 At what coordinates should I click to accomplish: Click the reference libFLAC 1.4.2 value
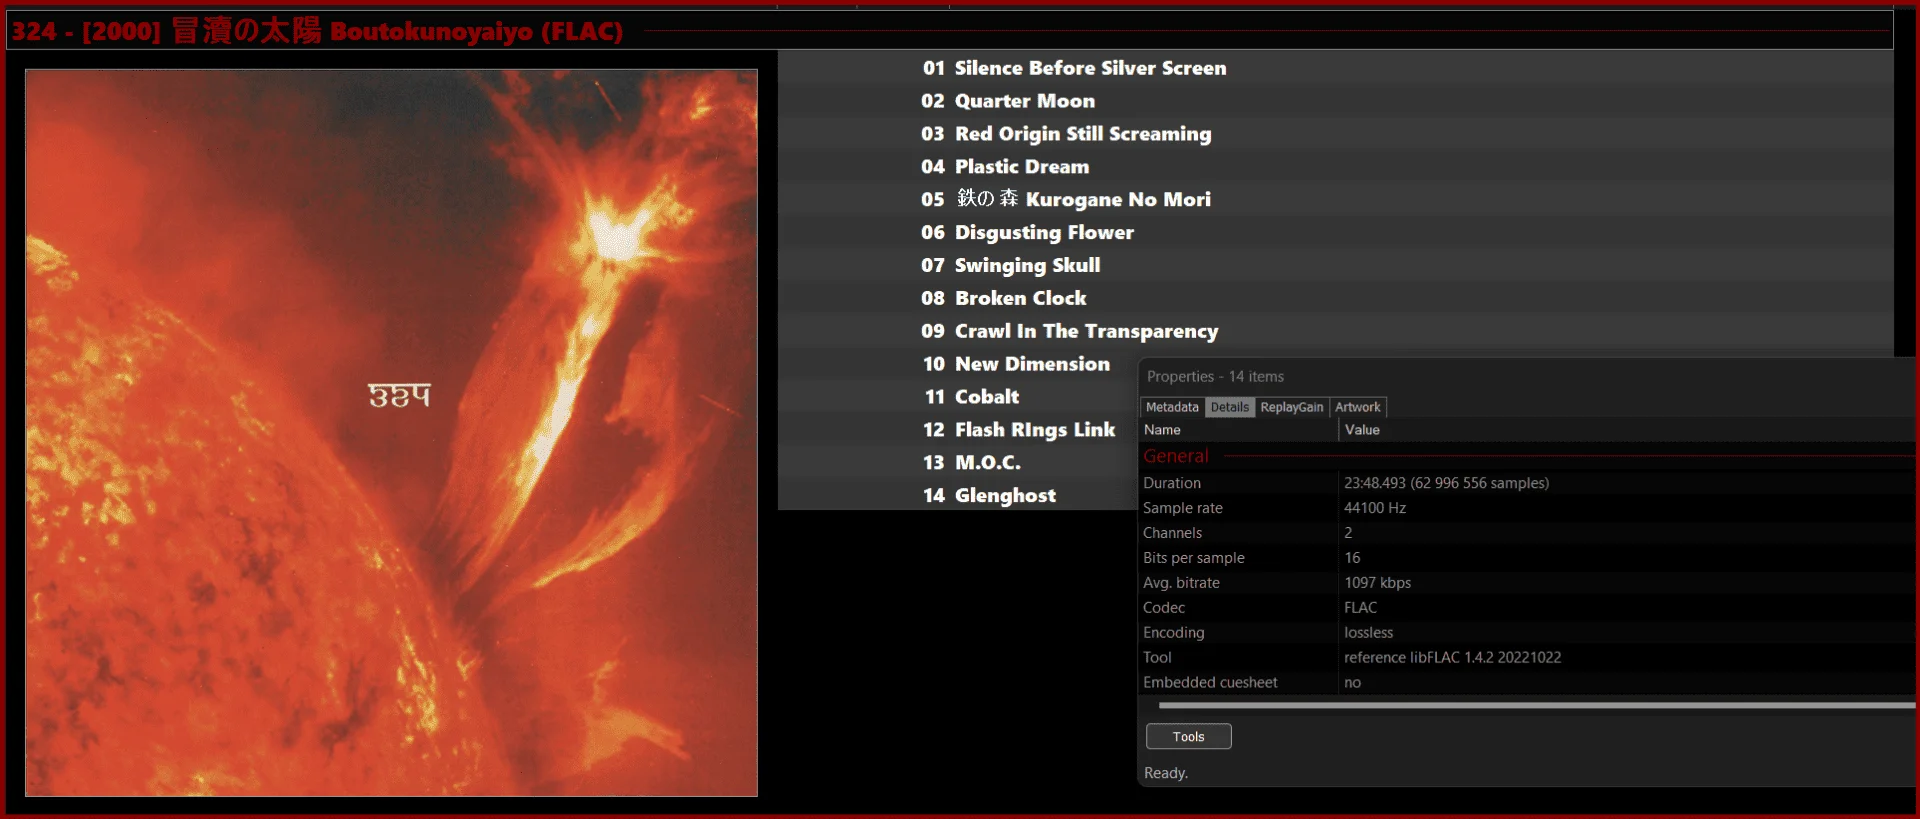coord(1452,658)
